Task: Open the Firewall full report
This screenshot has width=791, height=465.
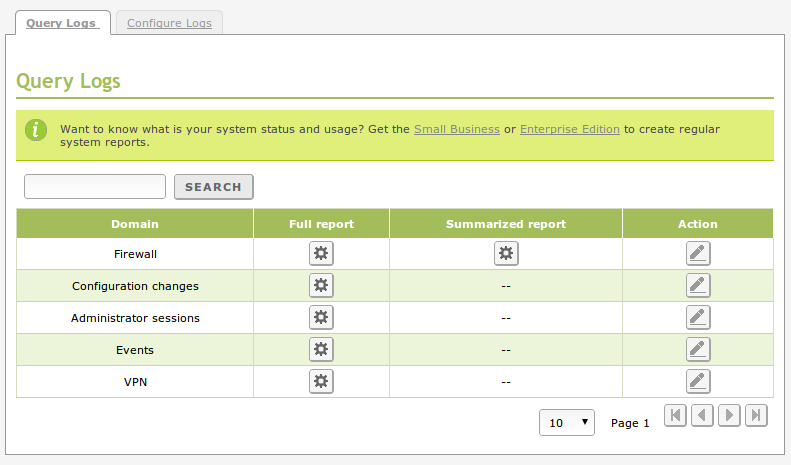Action: click(x=321, y=254)
